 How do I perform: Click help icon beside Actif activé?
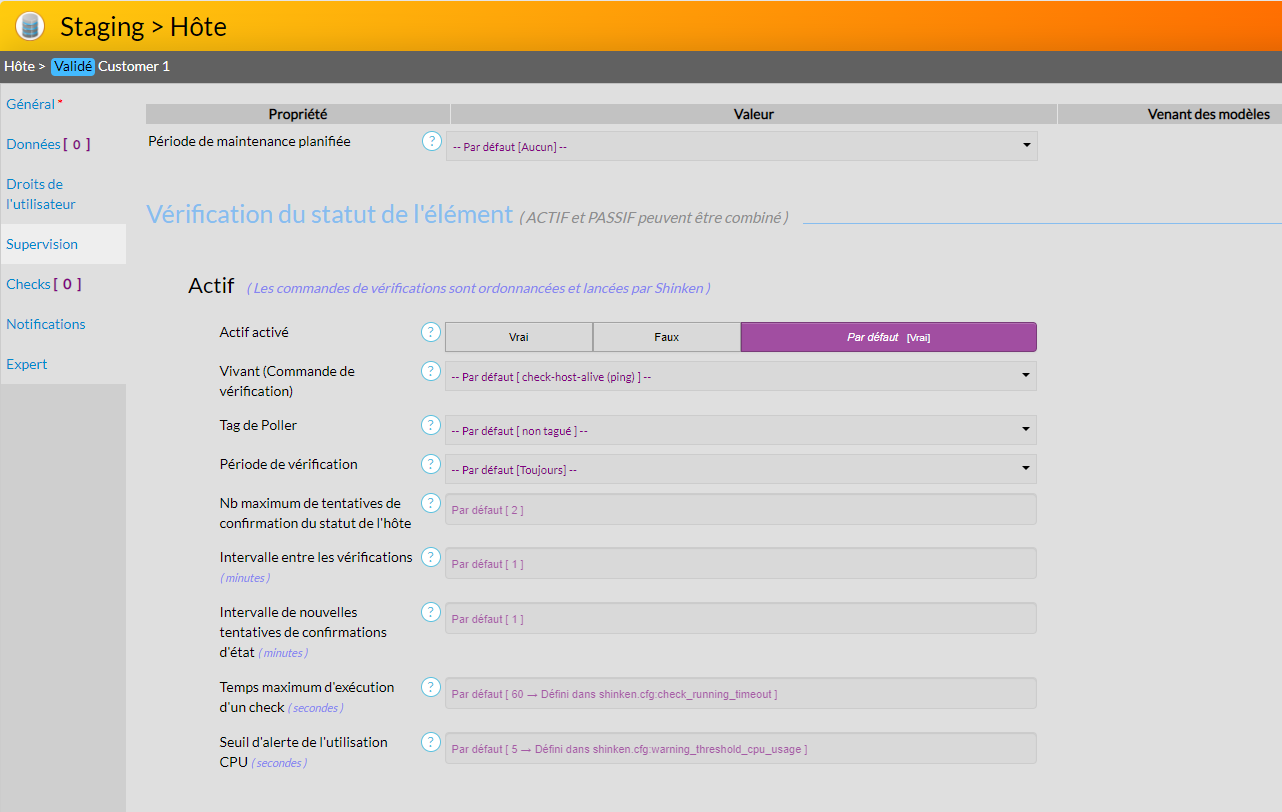tap(431, 332)
